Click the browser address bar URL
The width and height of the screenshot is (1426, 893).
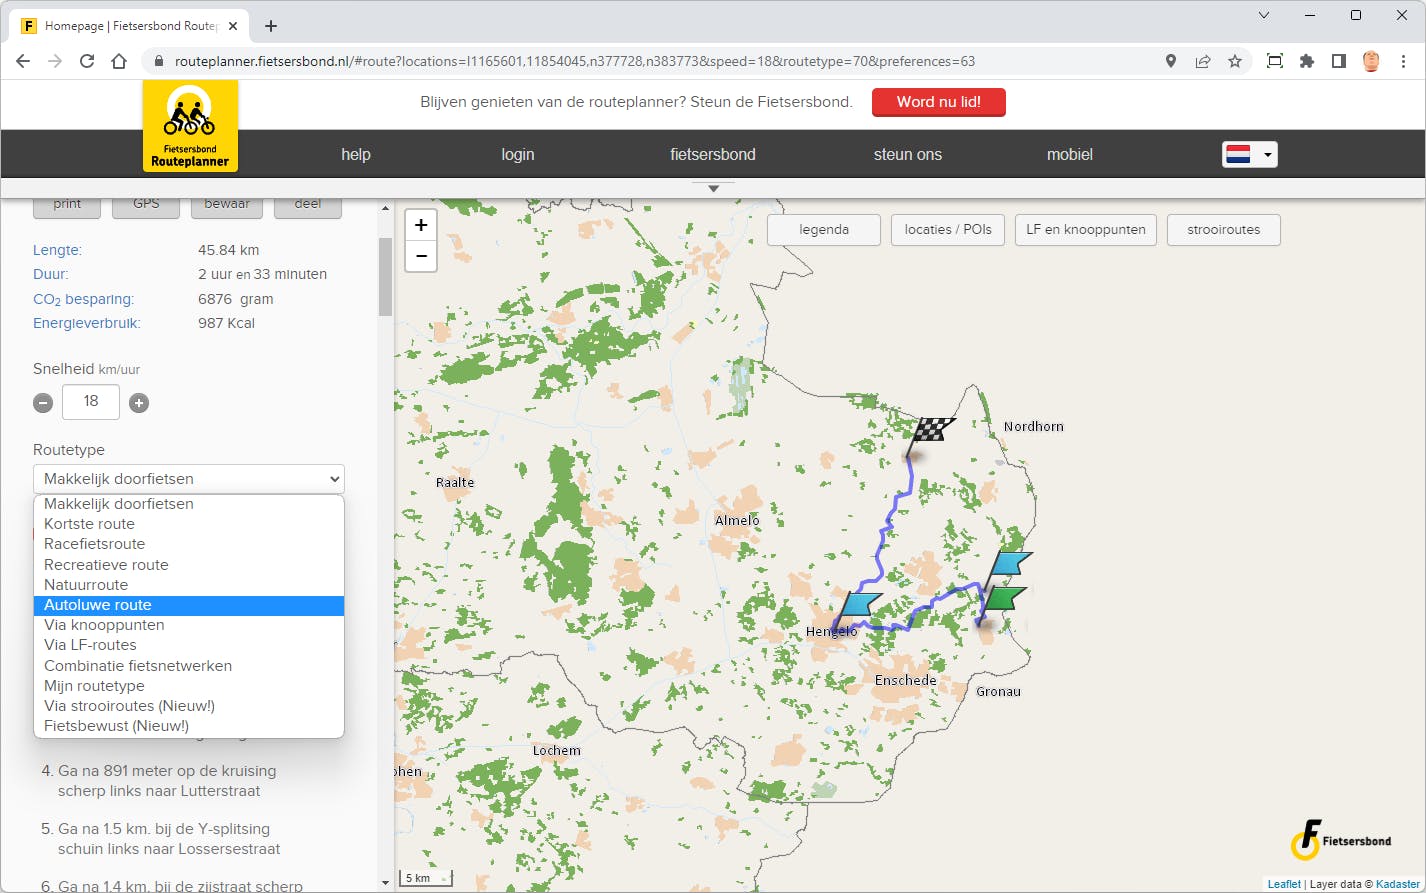click(x=575, y=61)
